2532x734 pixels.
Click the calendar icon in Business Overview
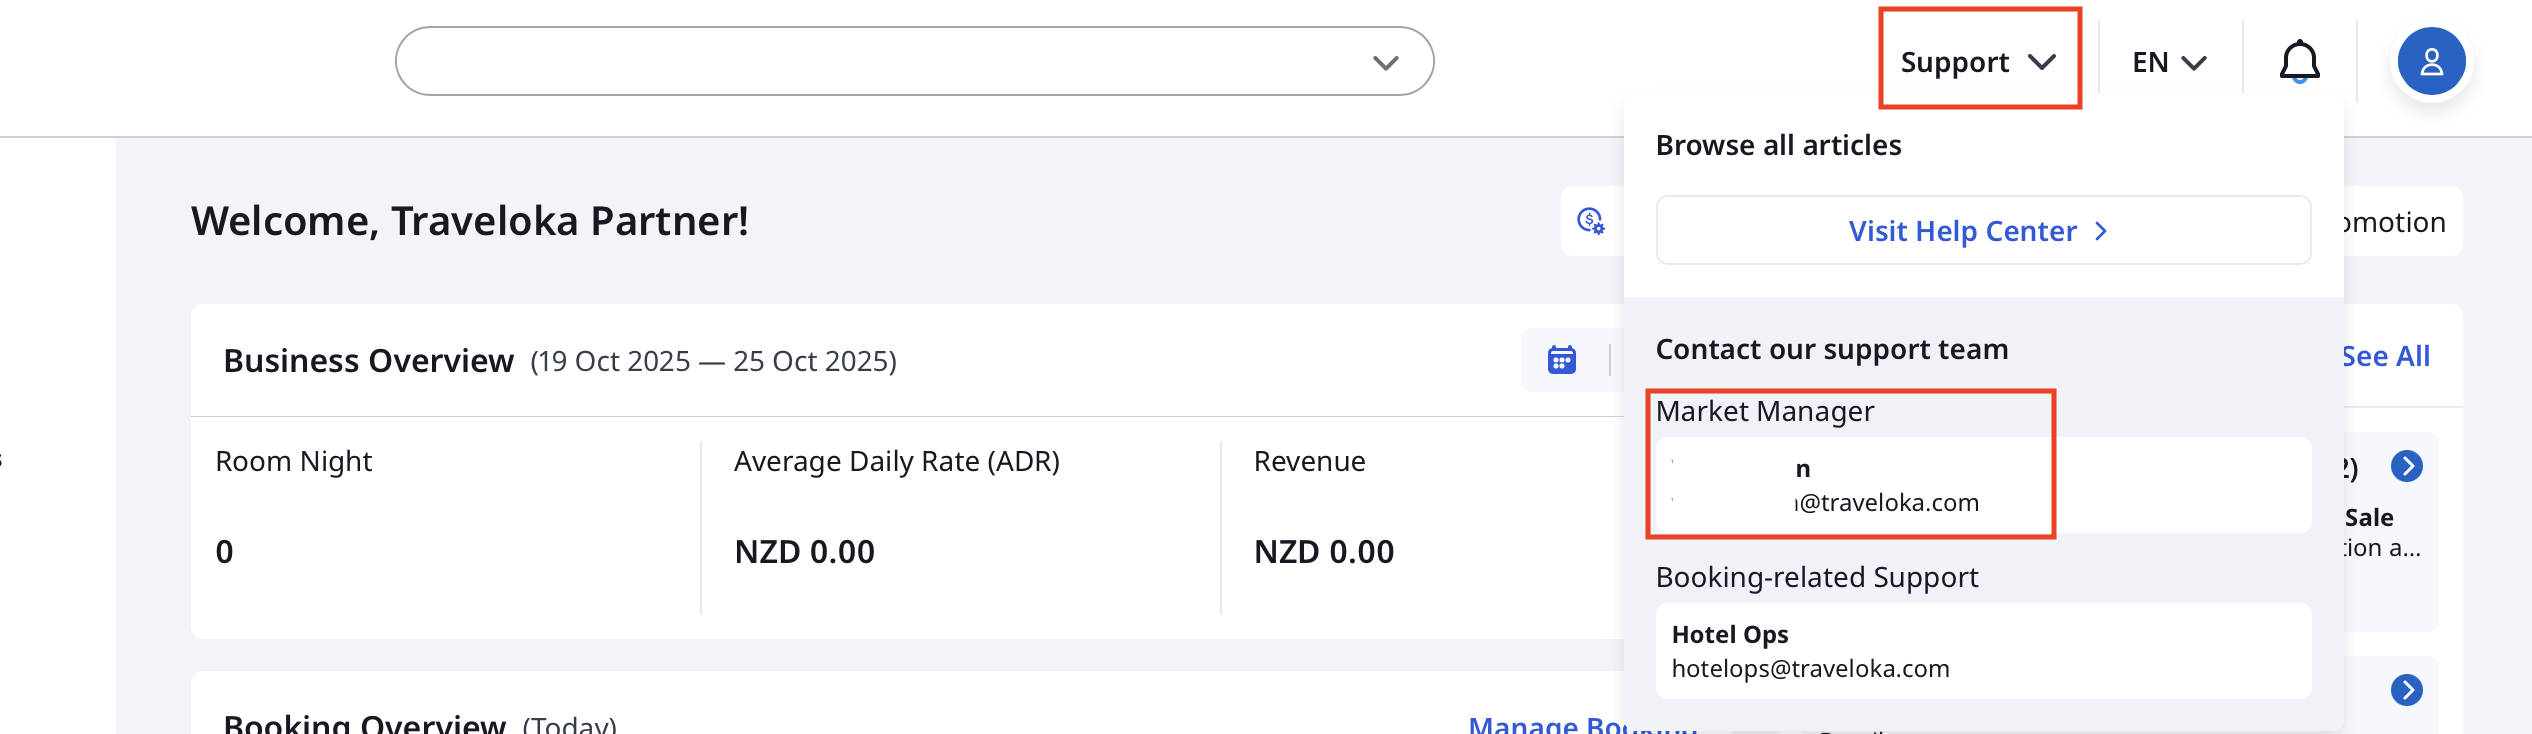pyautogui.click(x=1561, y=360)
